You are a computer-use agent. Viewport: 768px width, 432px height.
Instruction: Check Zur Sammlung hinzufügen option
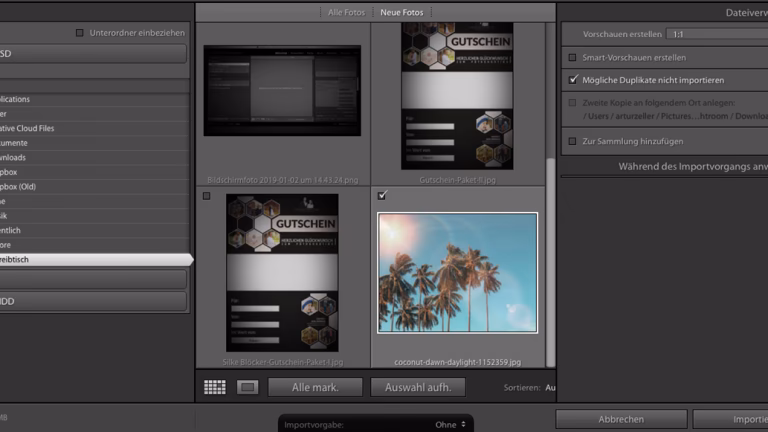click(573, 141)
